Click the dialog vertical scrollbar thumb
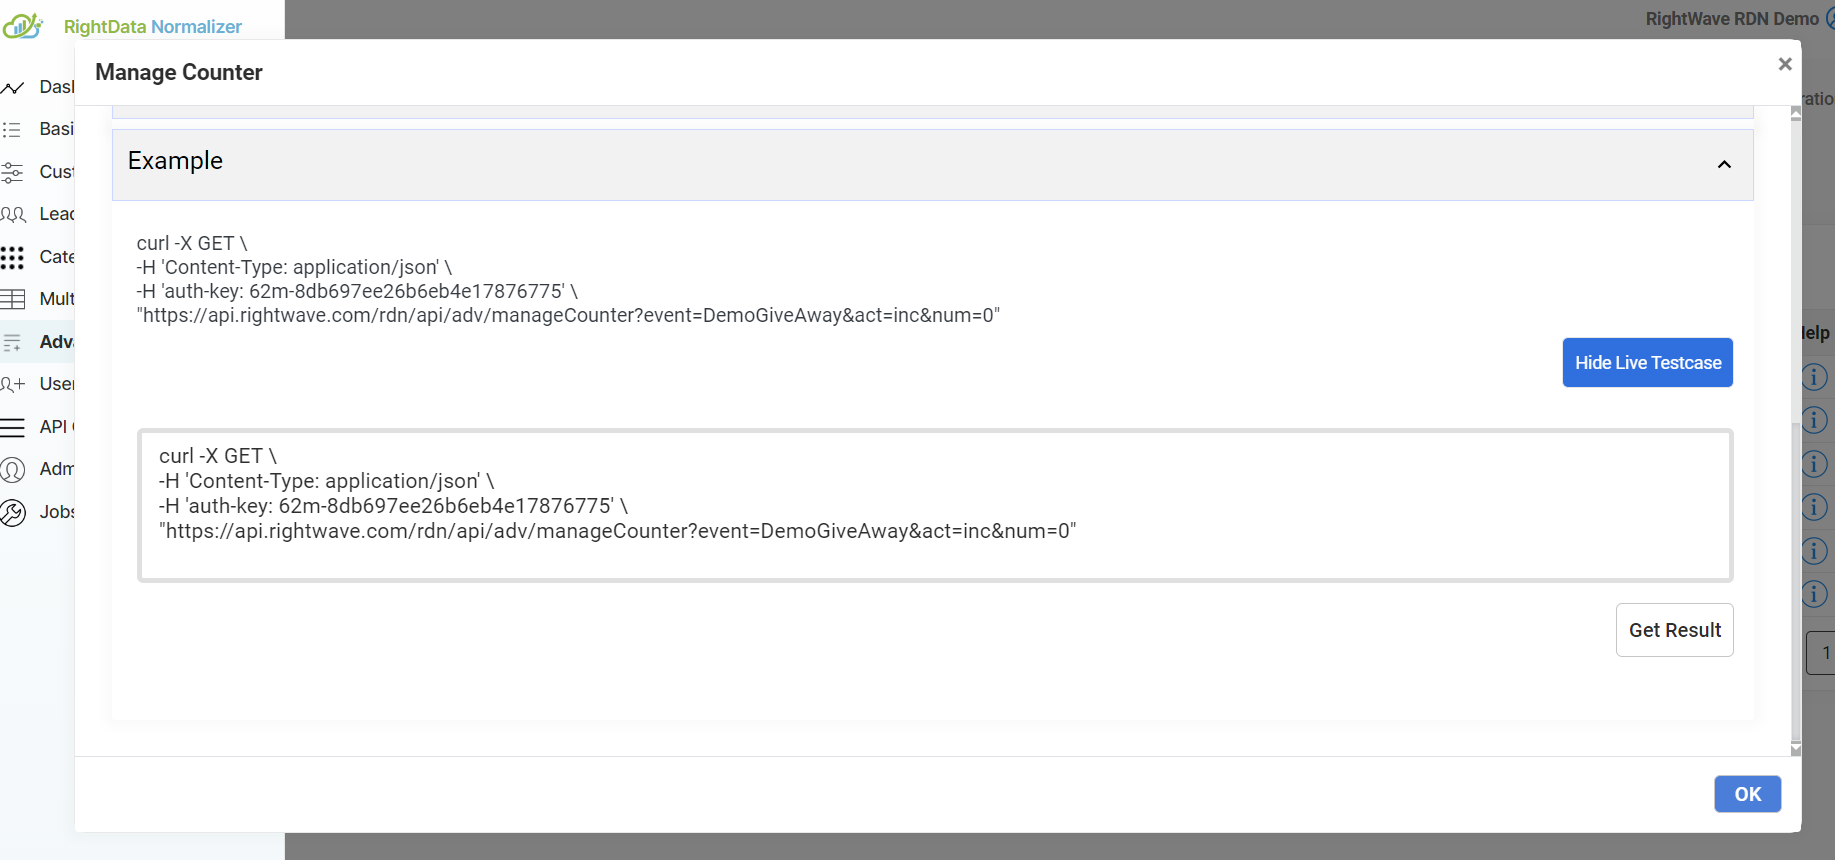 click(x=1796, y=580)
